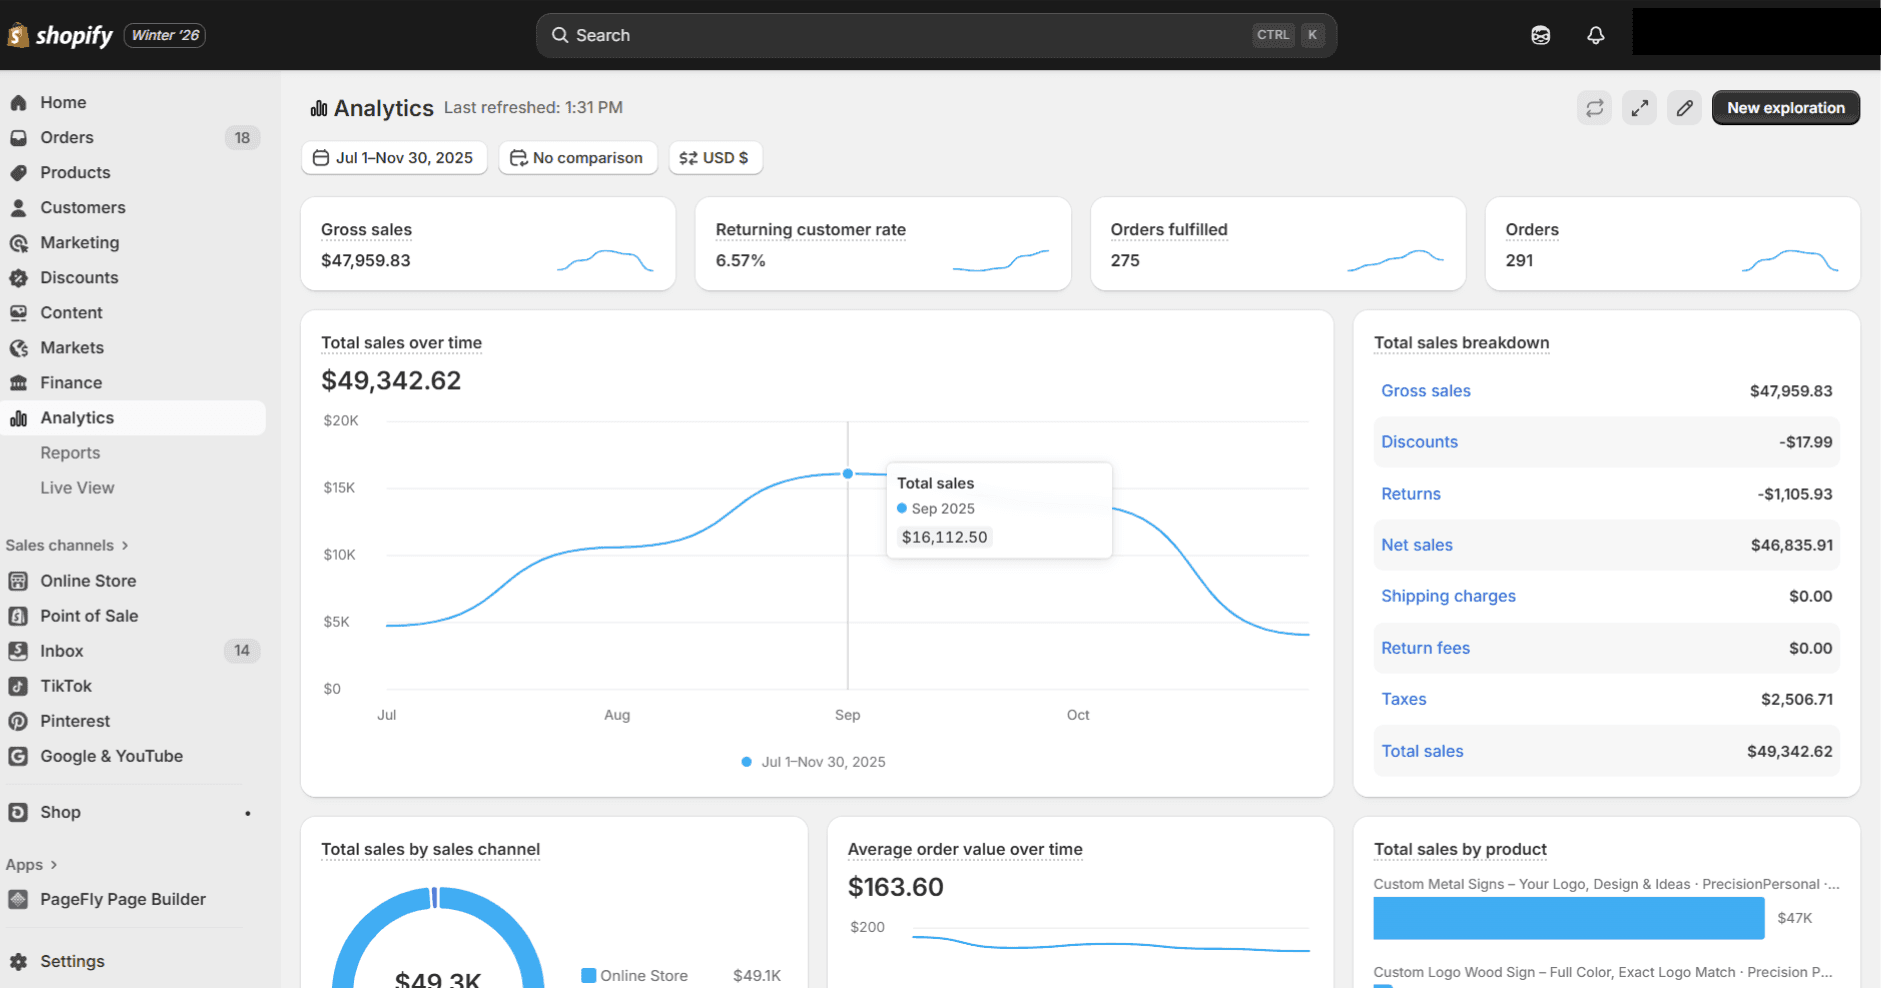The height and width of the screenshot is (988, 1881).
Task: Open the Net sales breakdown link
Action: click(x=1417, y=544)
